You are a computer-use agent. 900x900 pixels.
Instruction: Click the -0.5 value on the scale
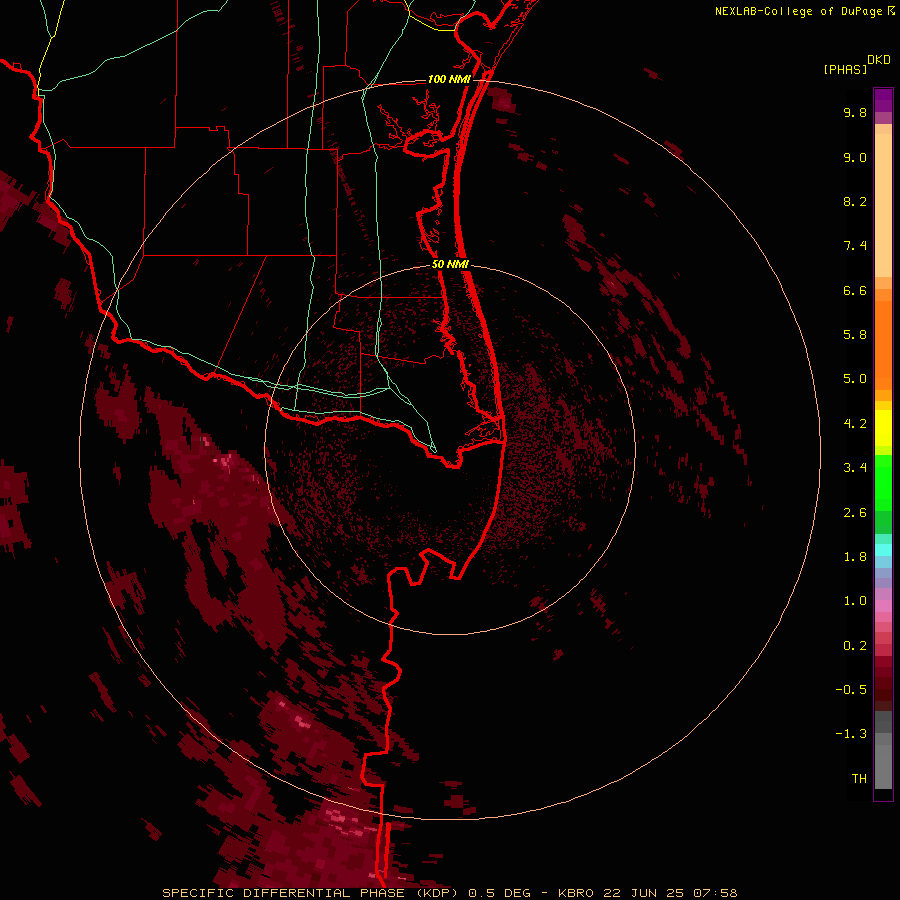pos(851,690)
